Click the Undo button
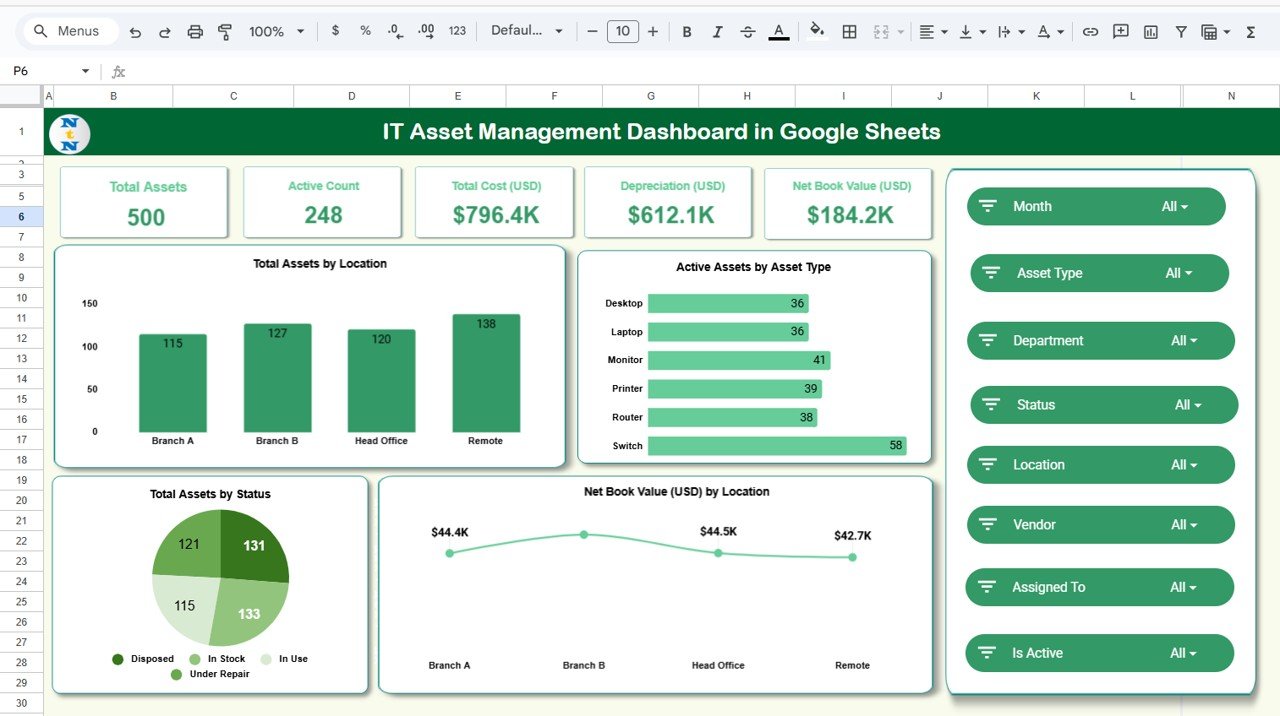The width and height of the screenshot is (1280, 716). tap(136, 31)
